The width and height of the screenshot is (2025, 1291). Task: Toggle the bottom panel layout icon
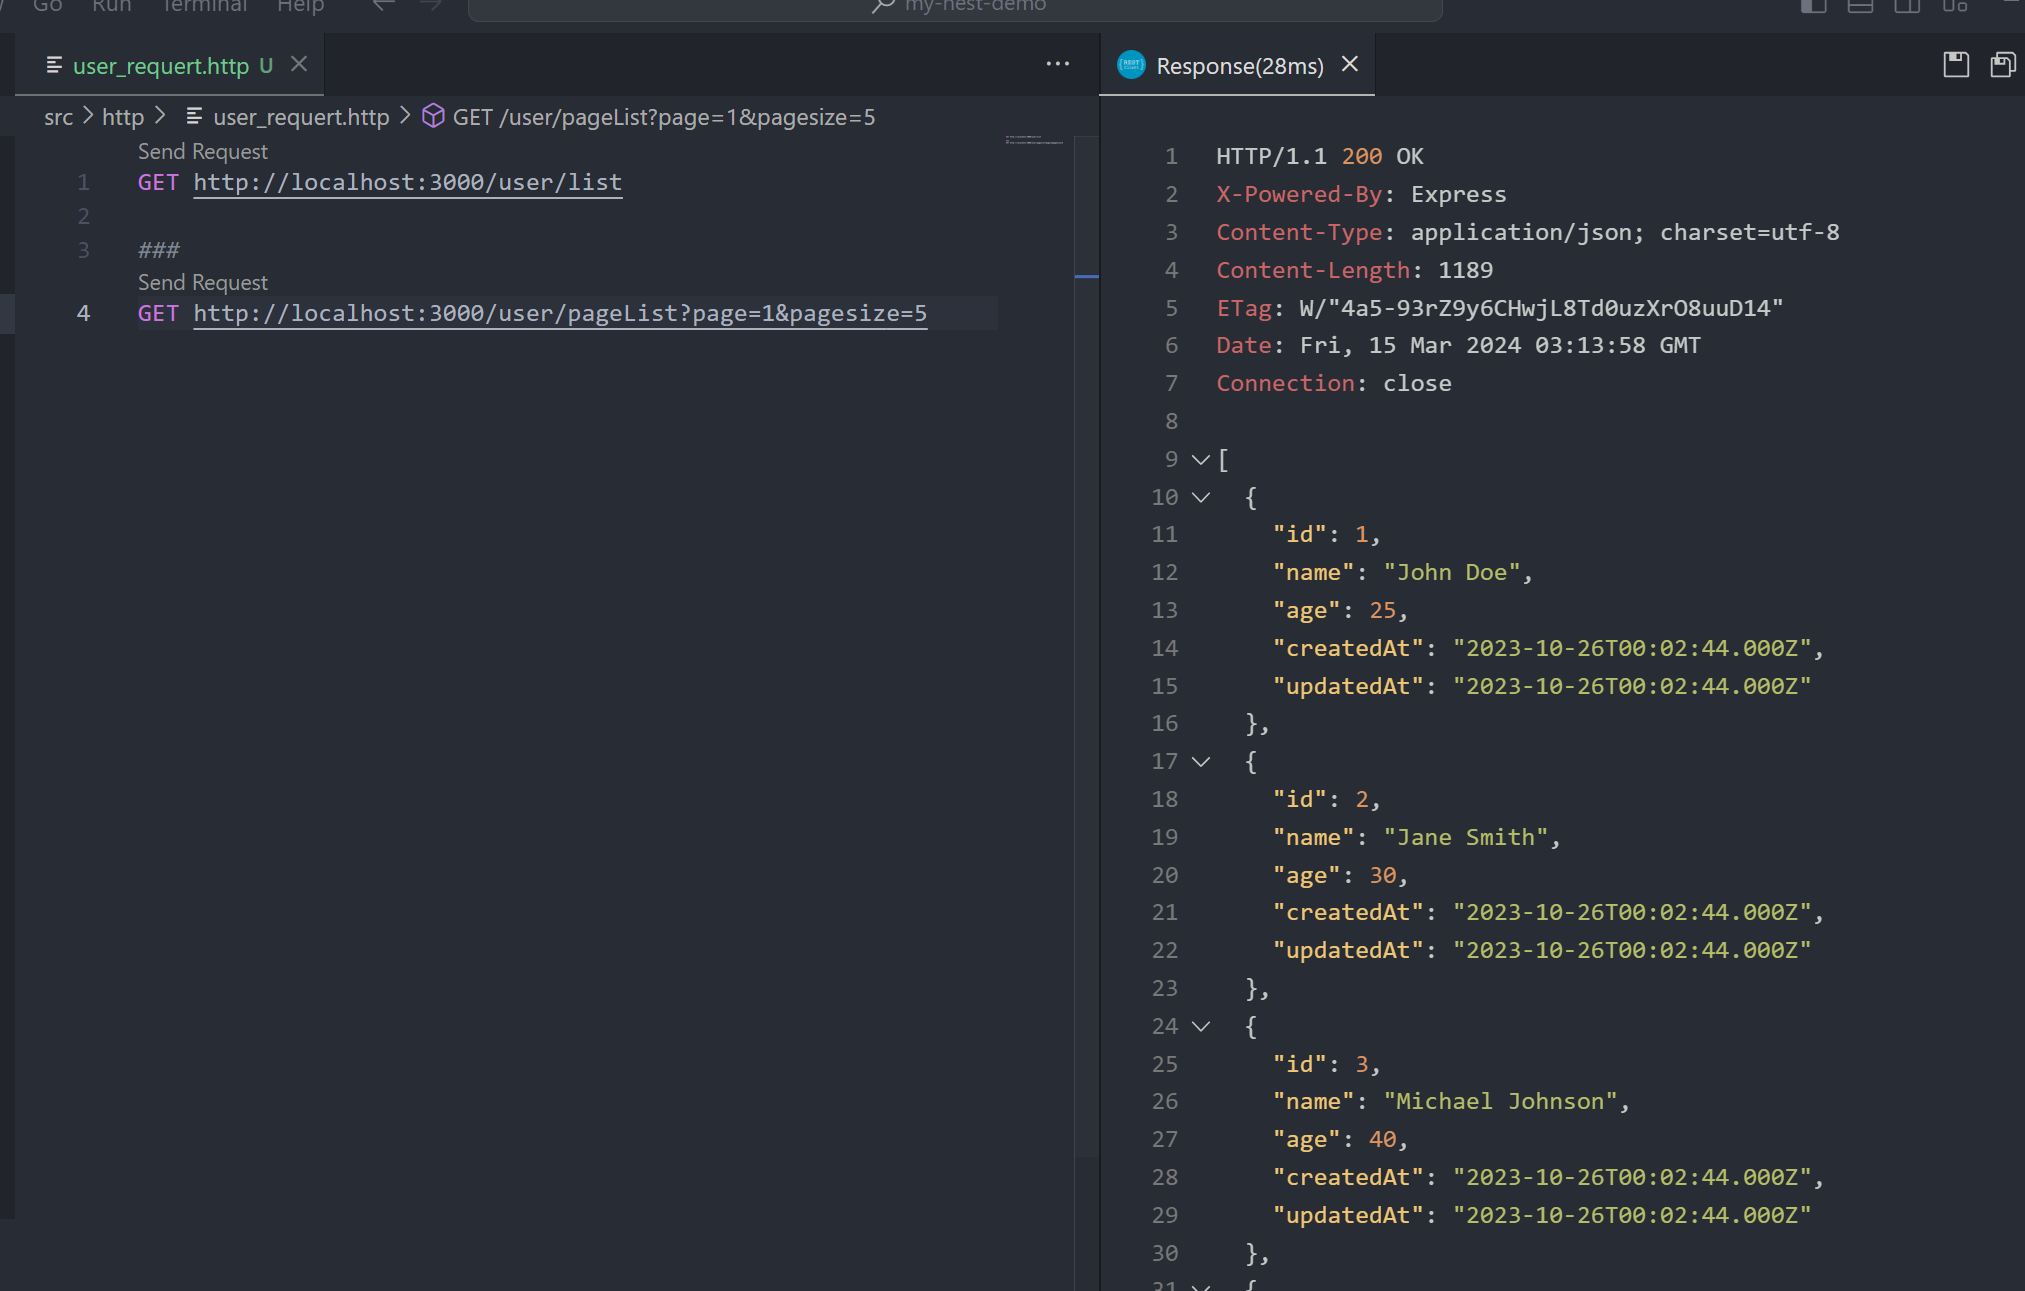[x=1860, y=6]
